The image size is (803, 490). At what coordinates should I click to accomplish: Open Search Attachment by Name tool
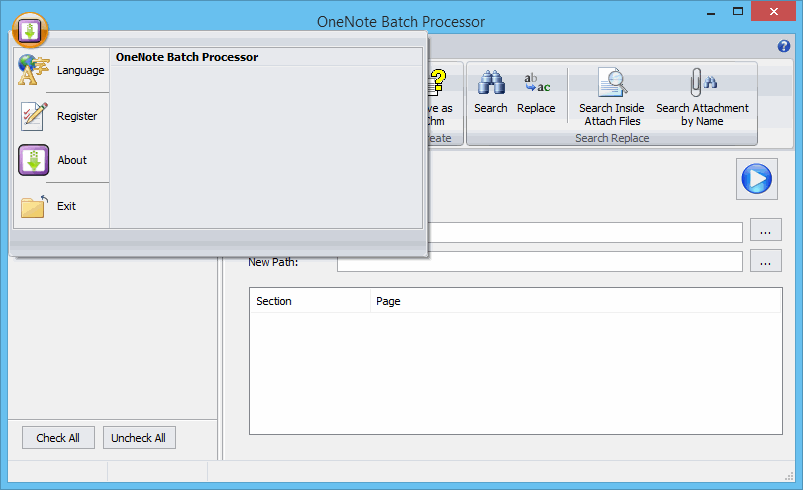(702, 97)
